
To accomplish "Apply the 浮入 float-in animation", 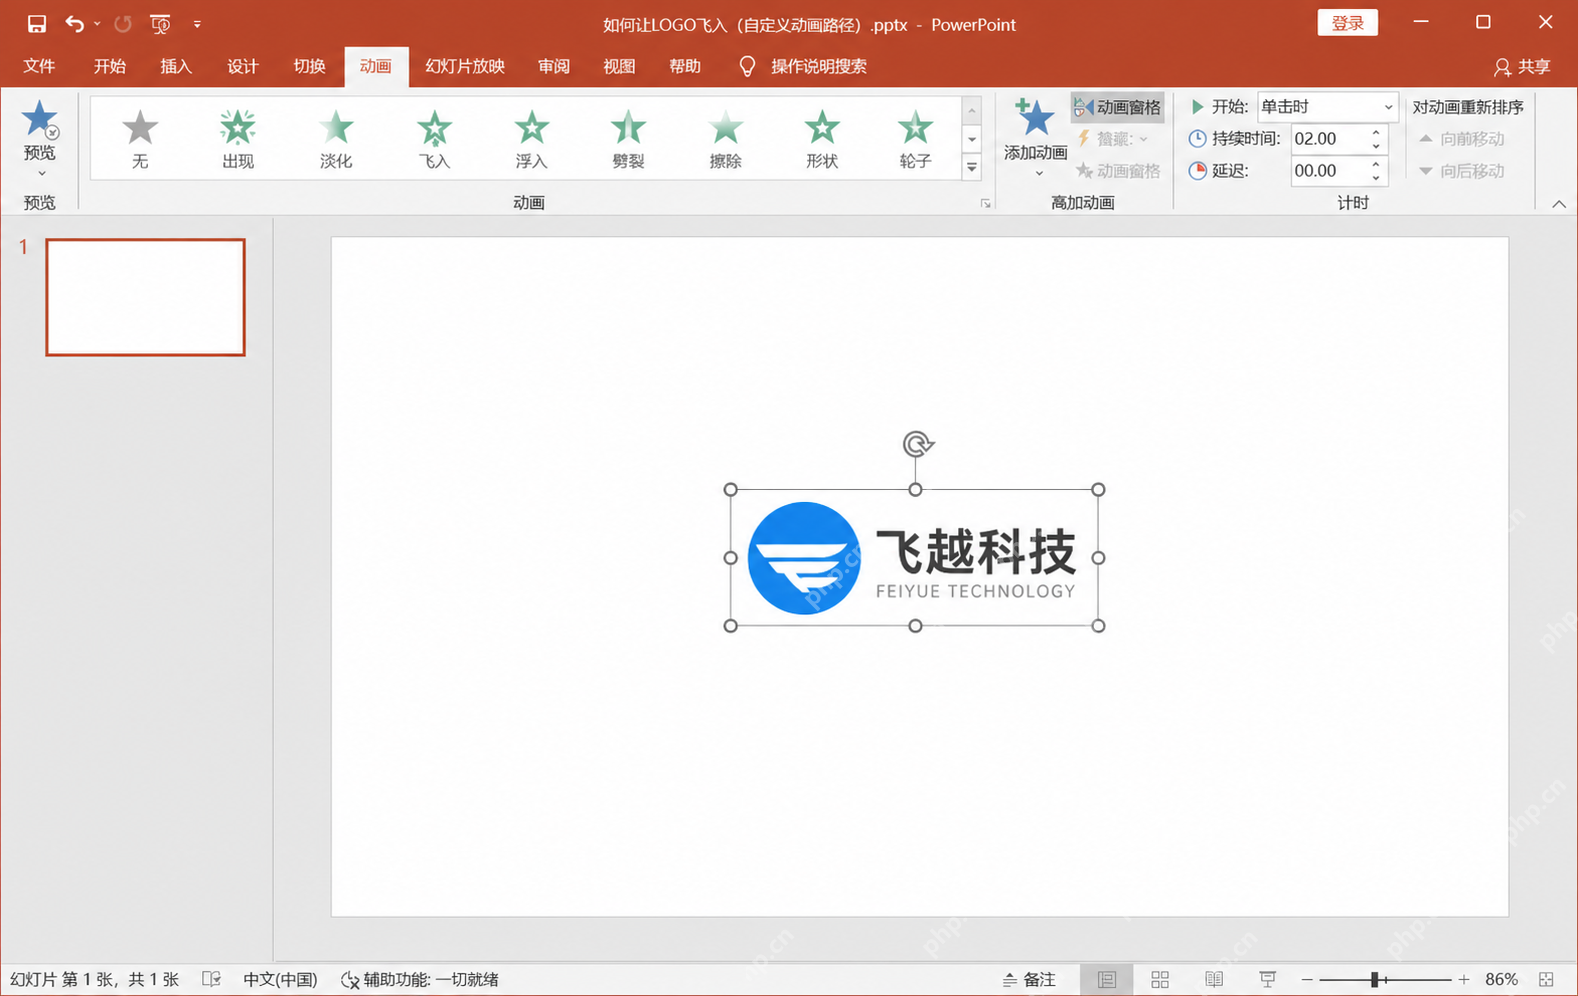I will click(531, 139).
